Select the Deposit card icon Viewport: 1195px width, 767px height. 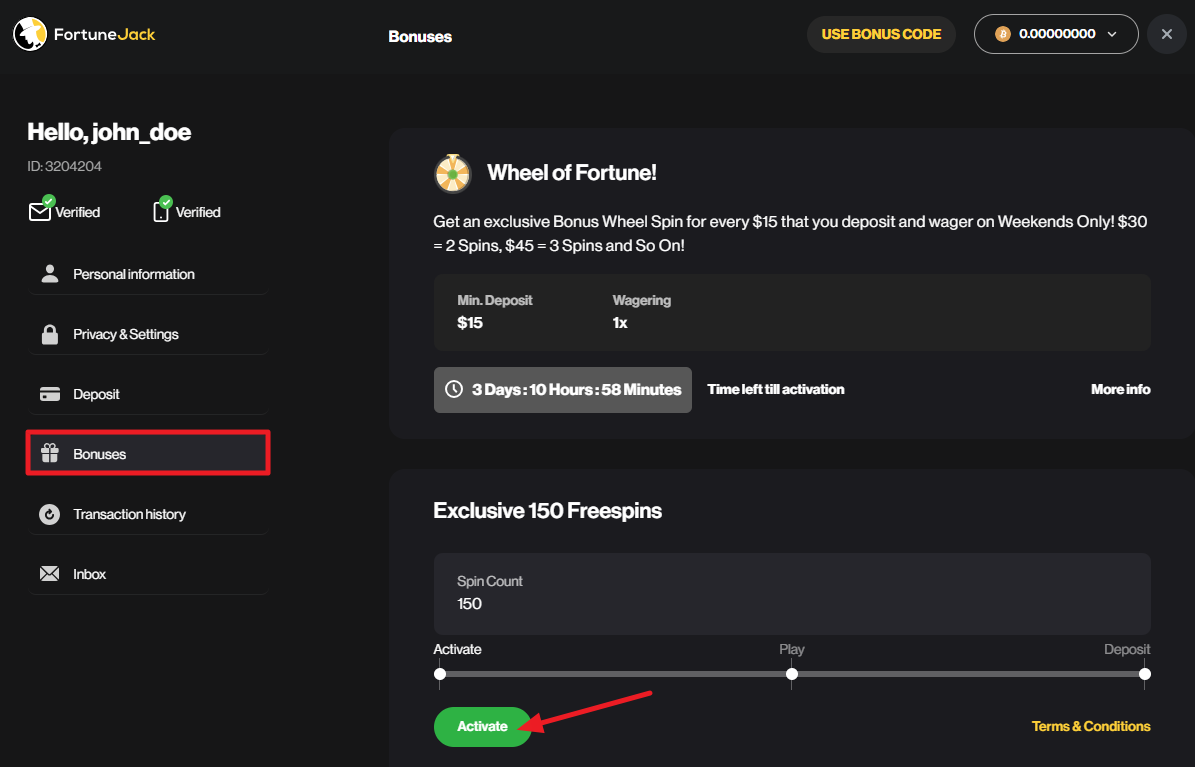(50, 393)
